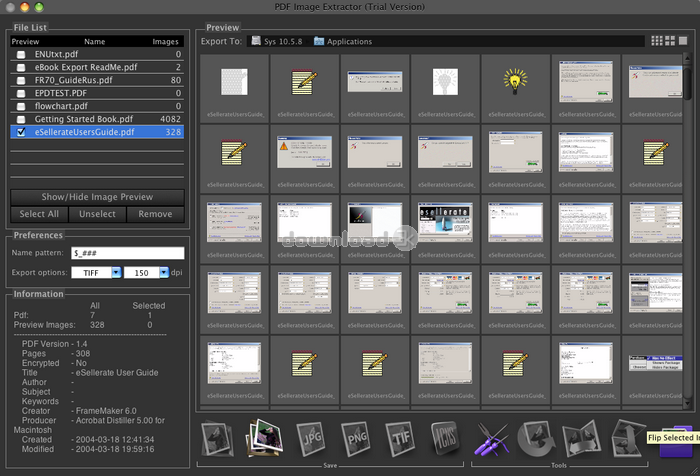Tick the eBook Export ReadMe.pdf checkbox
Viewport: 700px width, 476px height.
21,67
